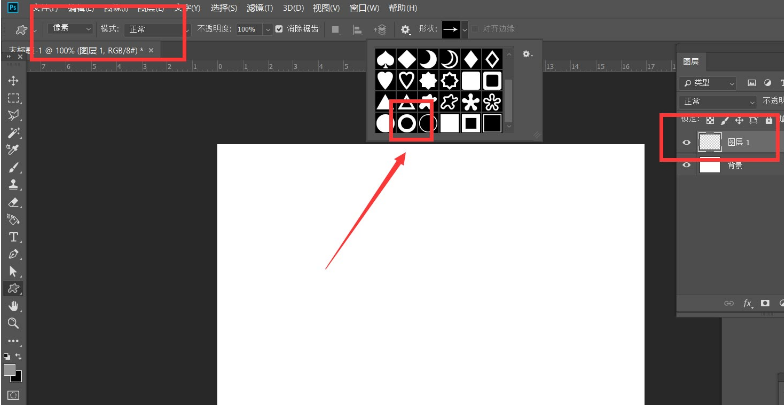Toggle the anti-alias checkbox
784x405 pixels.
(278, 29)
